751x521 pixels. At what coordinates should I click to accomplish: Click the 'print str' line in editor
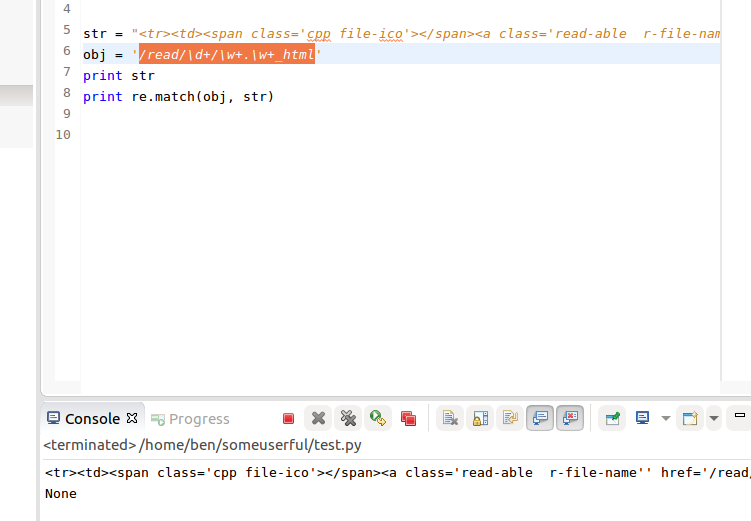point(119,76)
